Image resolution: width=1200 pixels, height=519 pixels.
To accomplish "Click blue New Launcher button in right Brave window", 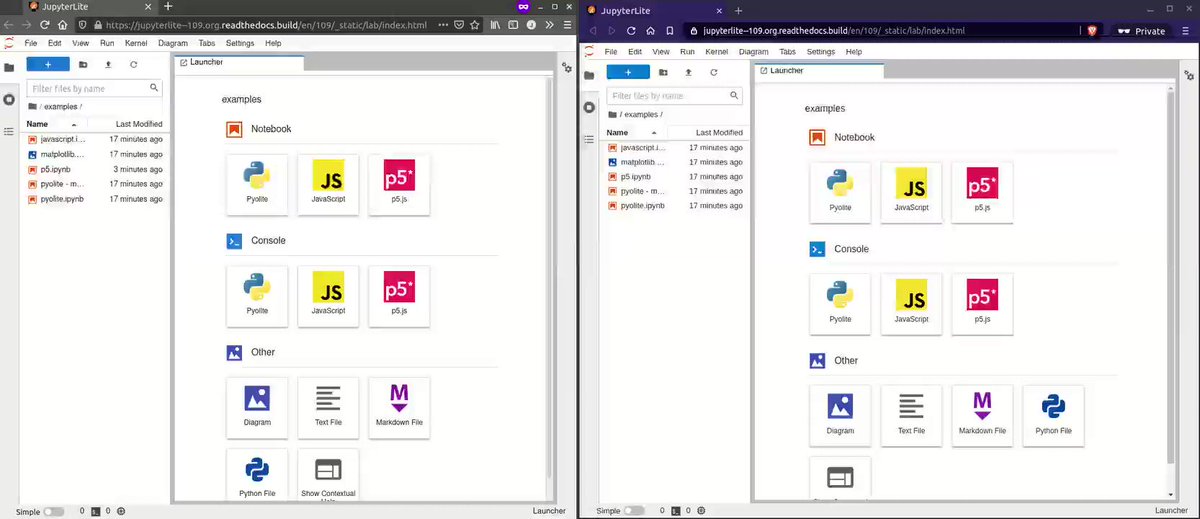I will [x=628, y=72].
